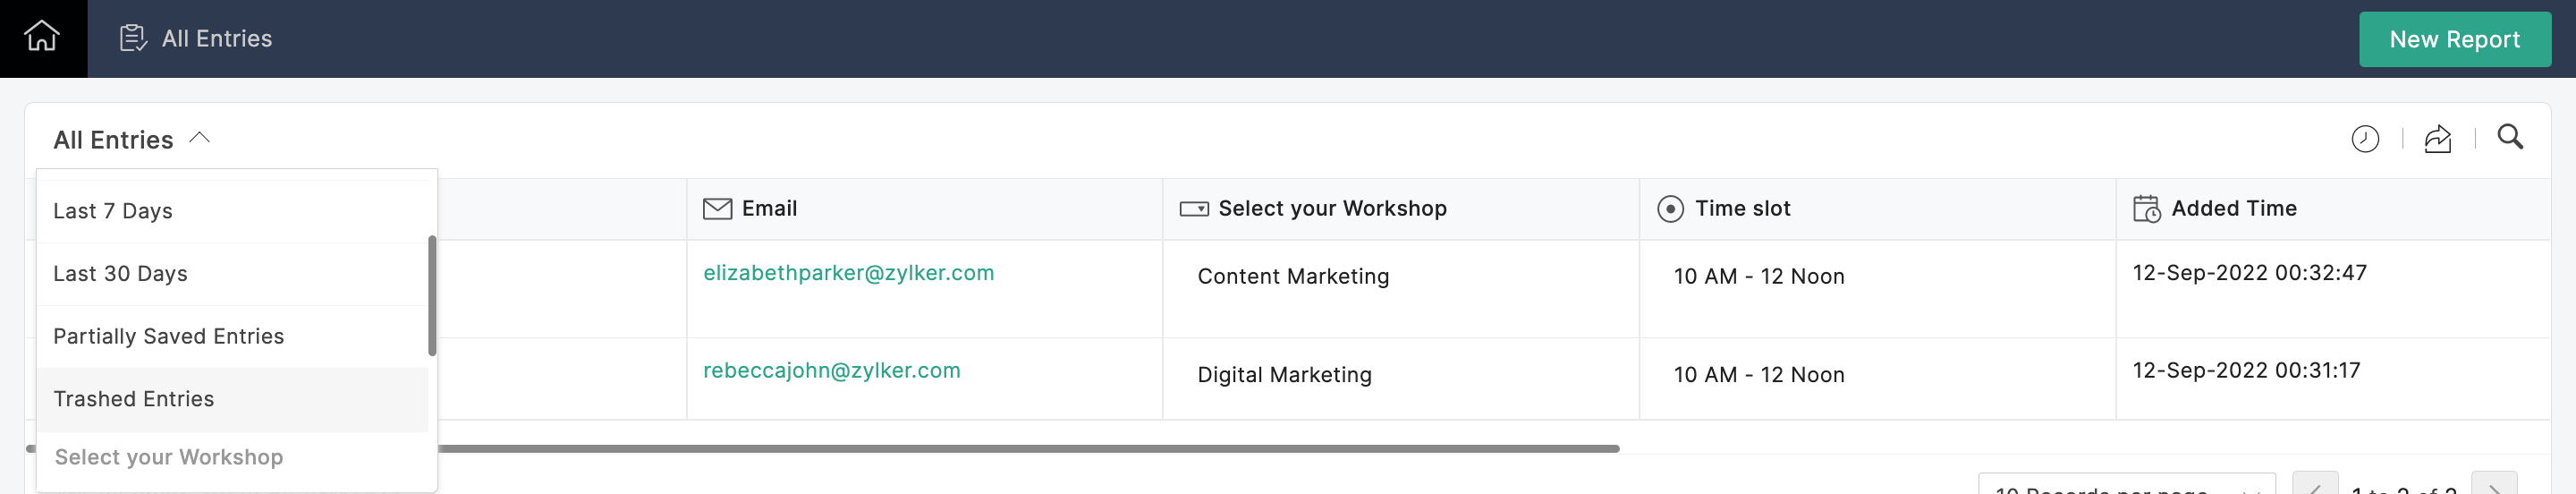
Task: Click the share export icon
Action: pos(2437,139)
